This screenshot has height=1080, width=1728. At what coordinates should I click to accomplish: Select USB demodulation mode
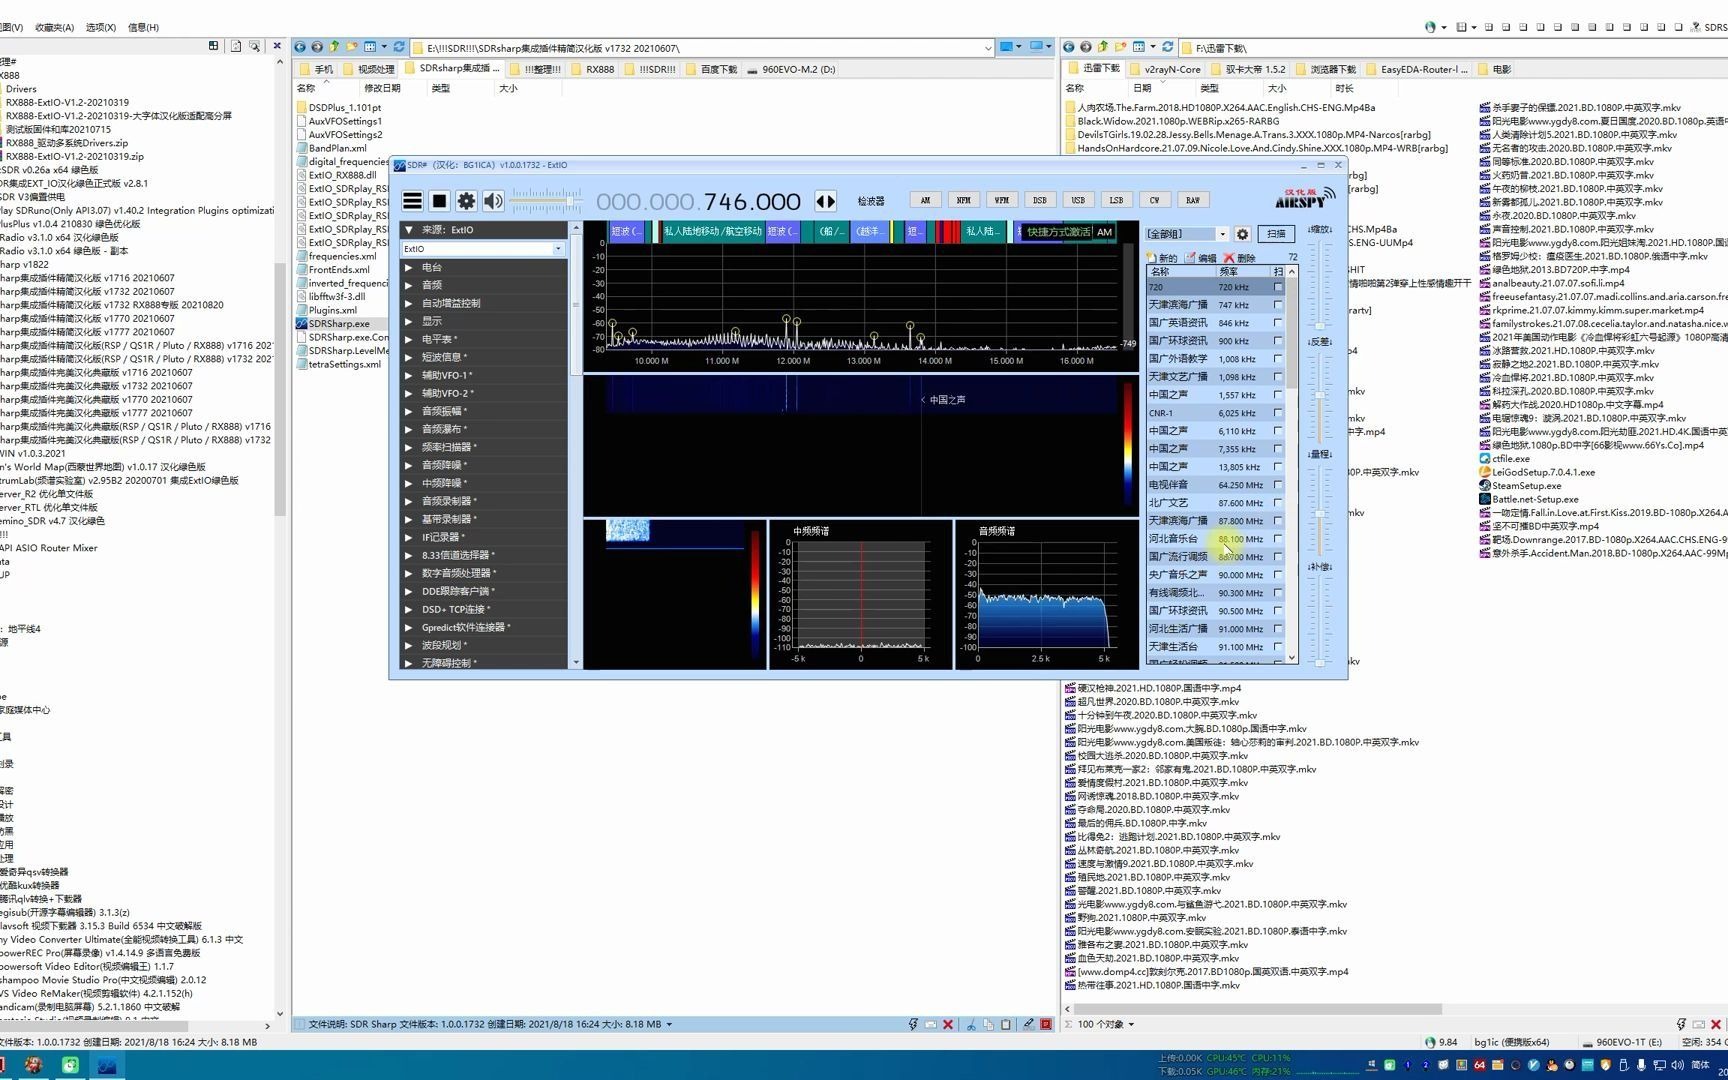point(1078,200)
